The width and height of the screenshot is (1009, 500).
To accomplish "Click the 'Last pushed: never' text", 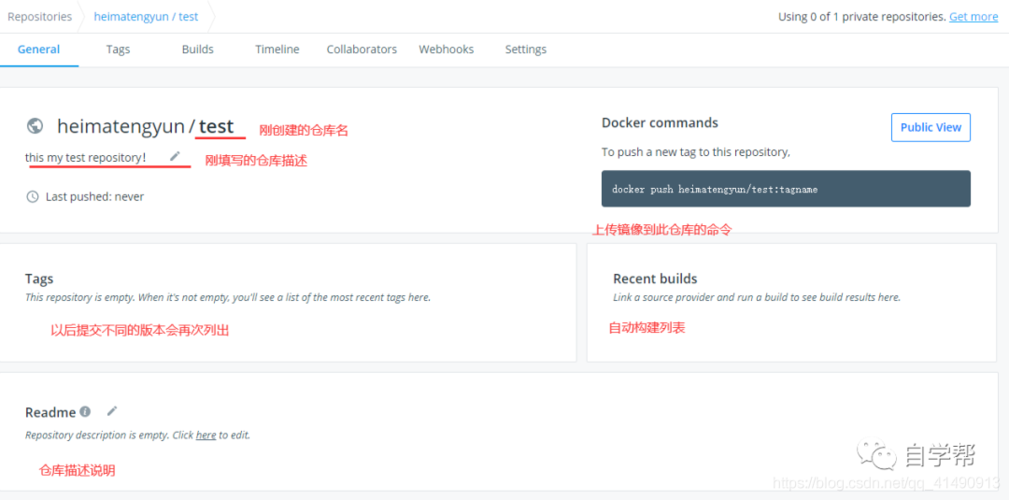I will tap(95, 197).
